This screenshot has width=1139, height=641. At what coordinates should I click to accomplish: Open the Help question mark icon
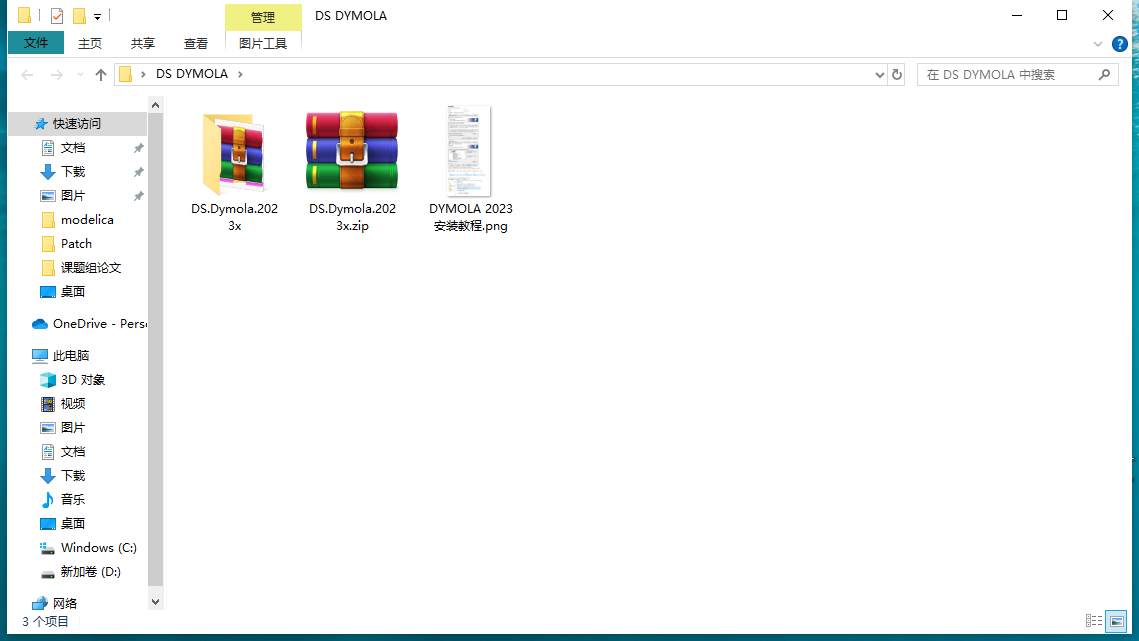coord(1119,44)
